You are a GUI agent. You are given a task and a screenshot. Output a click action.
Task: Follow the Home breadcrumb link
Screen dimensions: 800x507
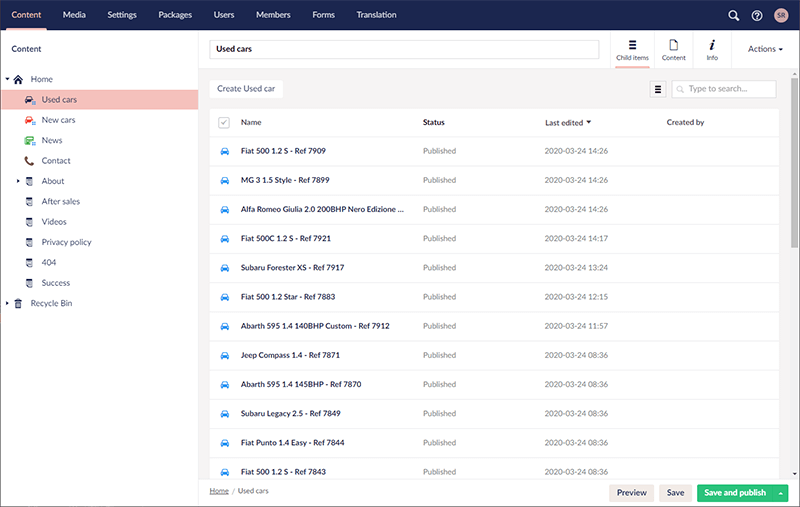click(219, 491)
